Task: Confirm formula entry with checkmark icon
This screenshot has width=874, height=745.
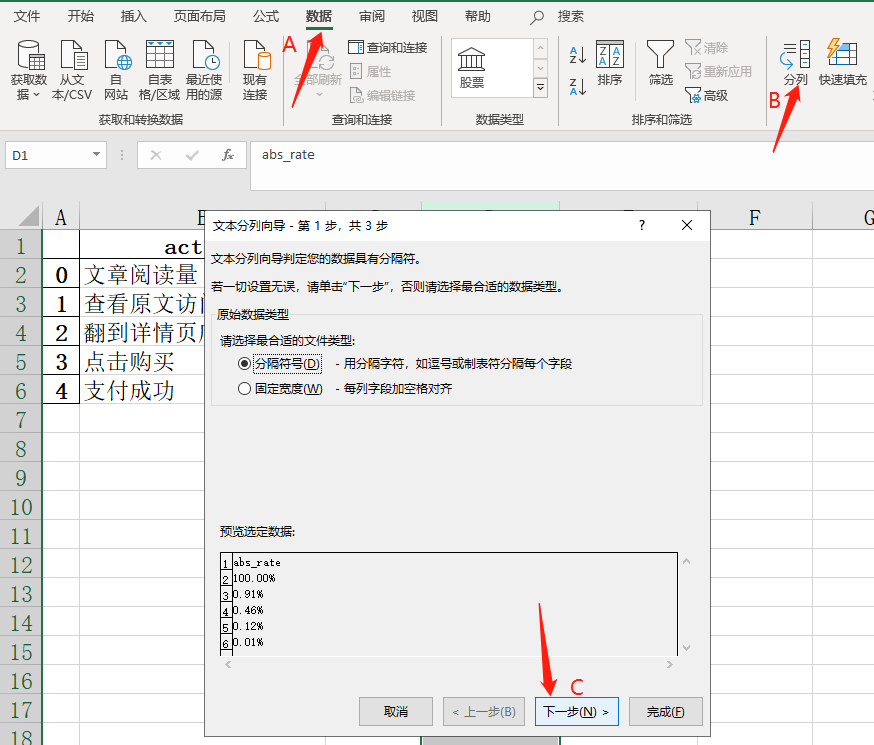Action: [x=192, y=155]
